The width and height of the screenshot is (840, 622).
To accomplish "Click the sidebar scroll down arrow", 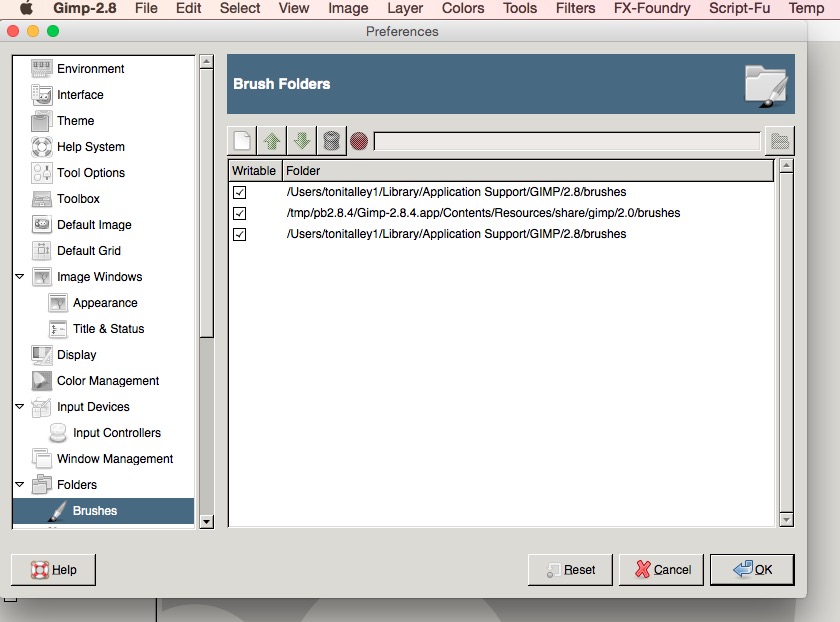I will click(x=206, y=521).
